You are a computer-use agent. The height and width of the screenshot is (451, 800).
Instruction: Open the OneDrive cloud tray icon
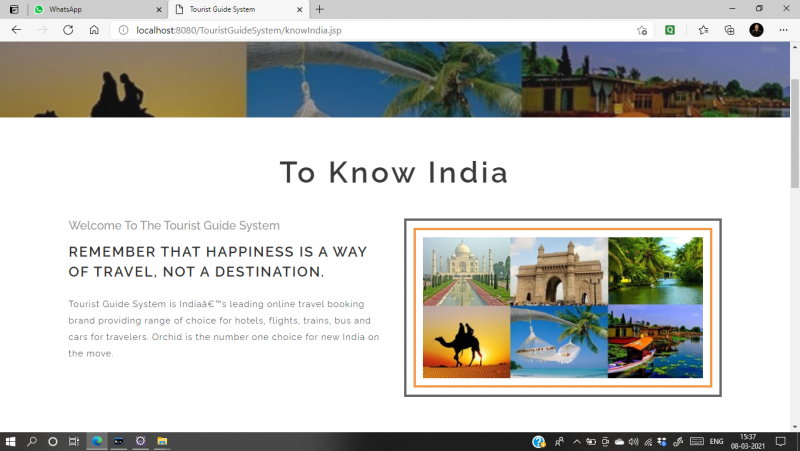[x=619, y=442]
